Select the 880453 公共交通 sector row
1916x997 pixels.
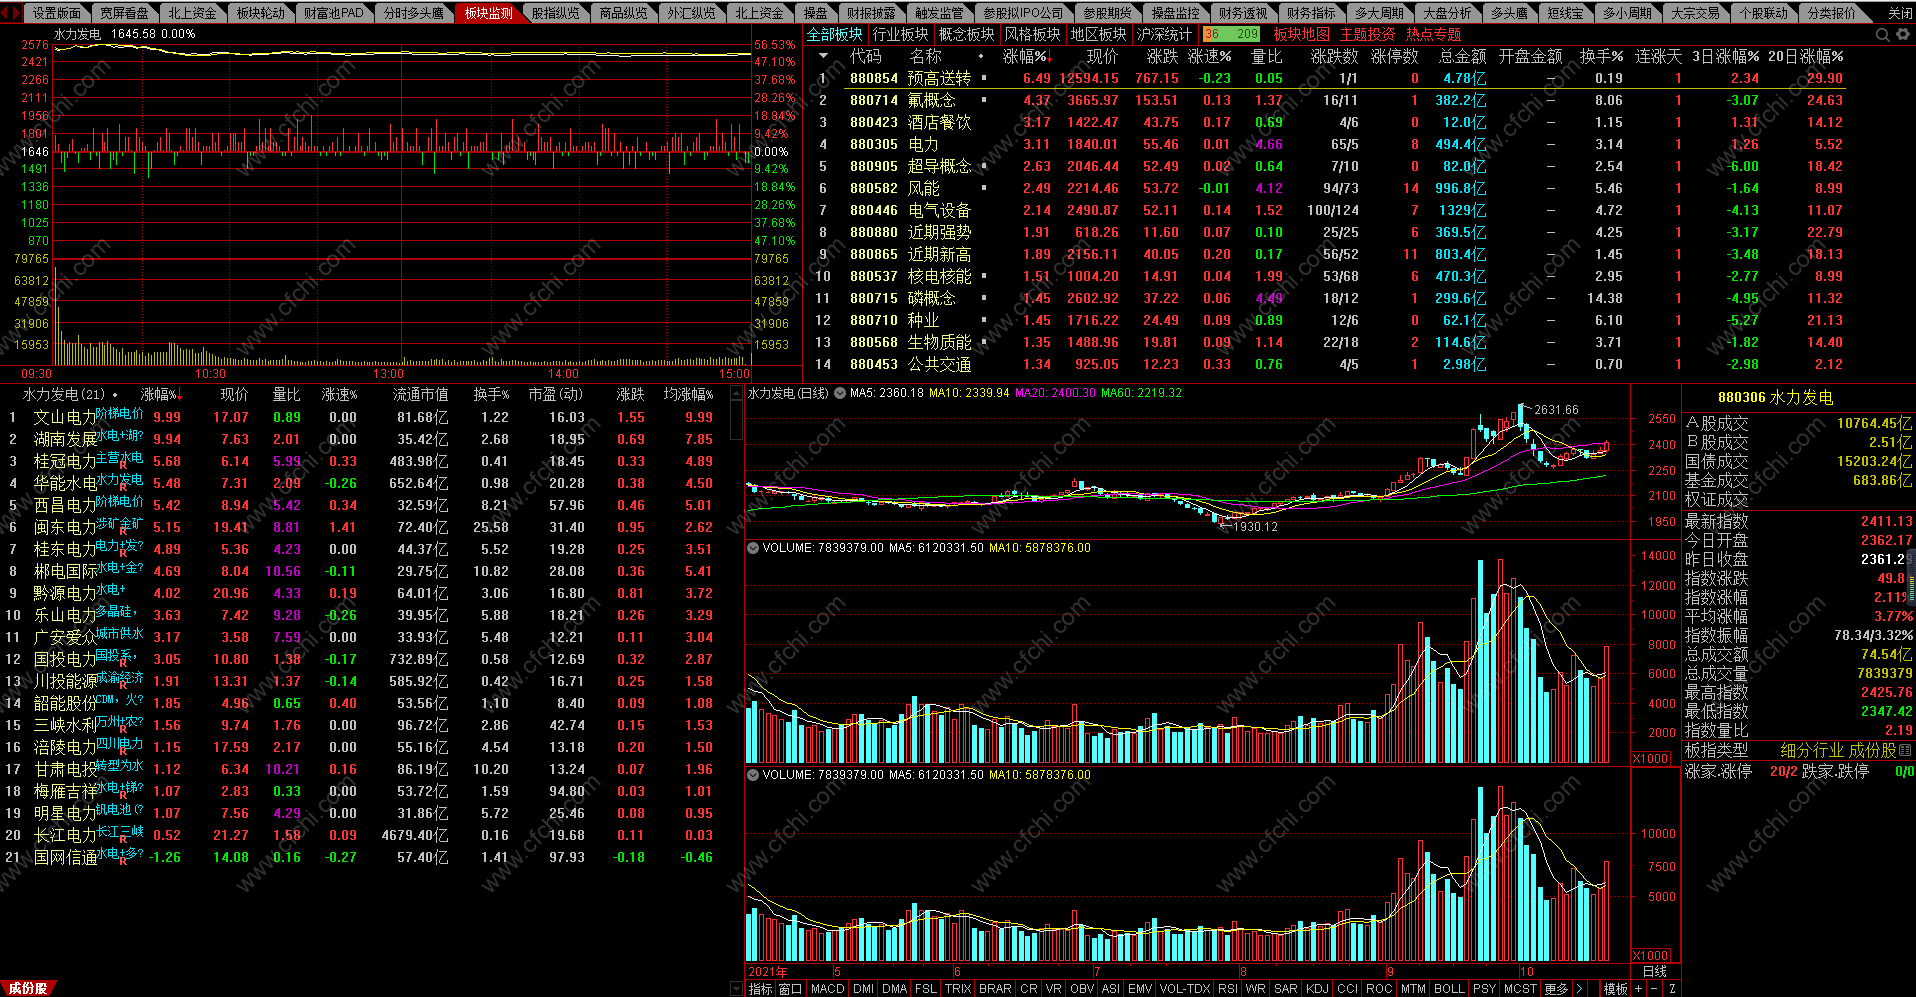point(1330,364)
